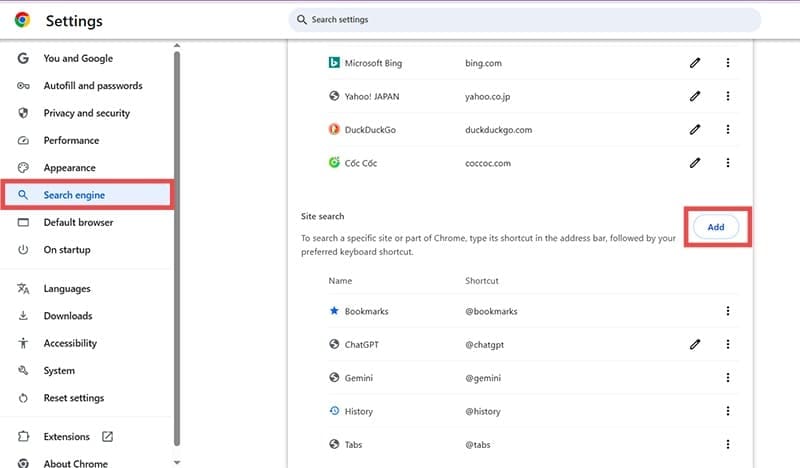Viewport: 800px width, 468px height.
Task: Click the Accessibility person icon
Action: 23,343
